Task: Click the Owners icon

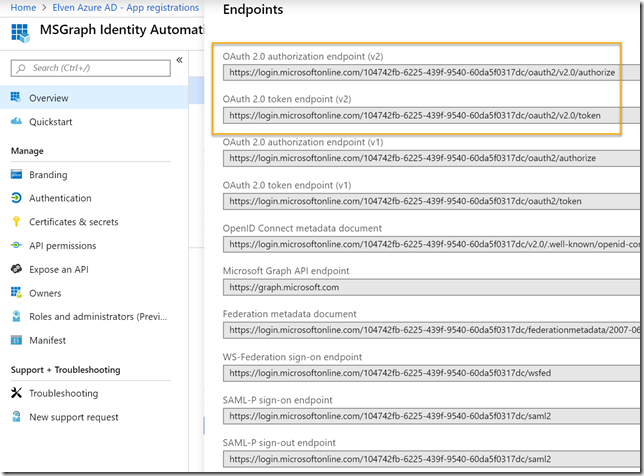Action: coord(16,292)
